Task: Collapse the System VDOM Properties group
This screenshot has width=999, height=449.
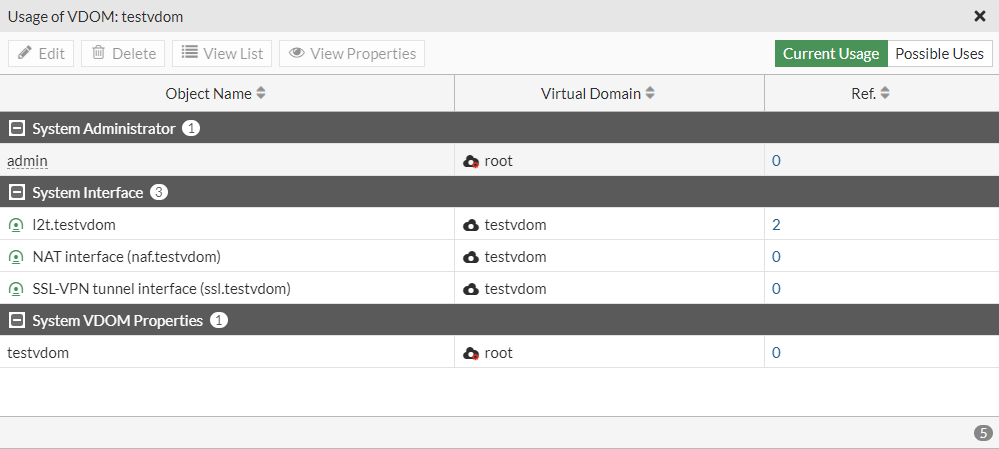Action: pos(16,321)
